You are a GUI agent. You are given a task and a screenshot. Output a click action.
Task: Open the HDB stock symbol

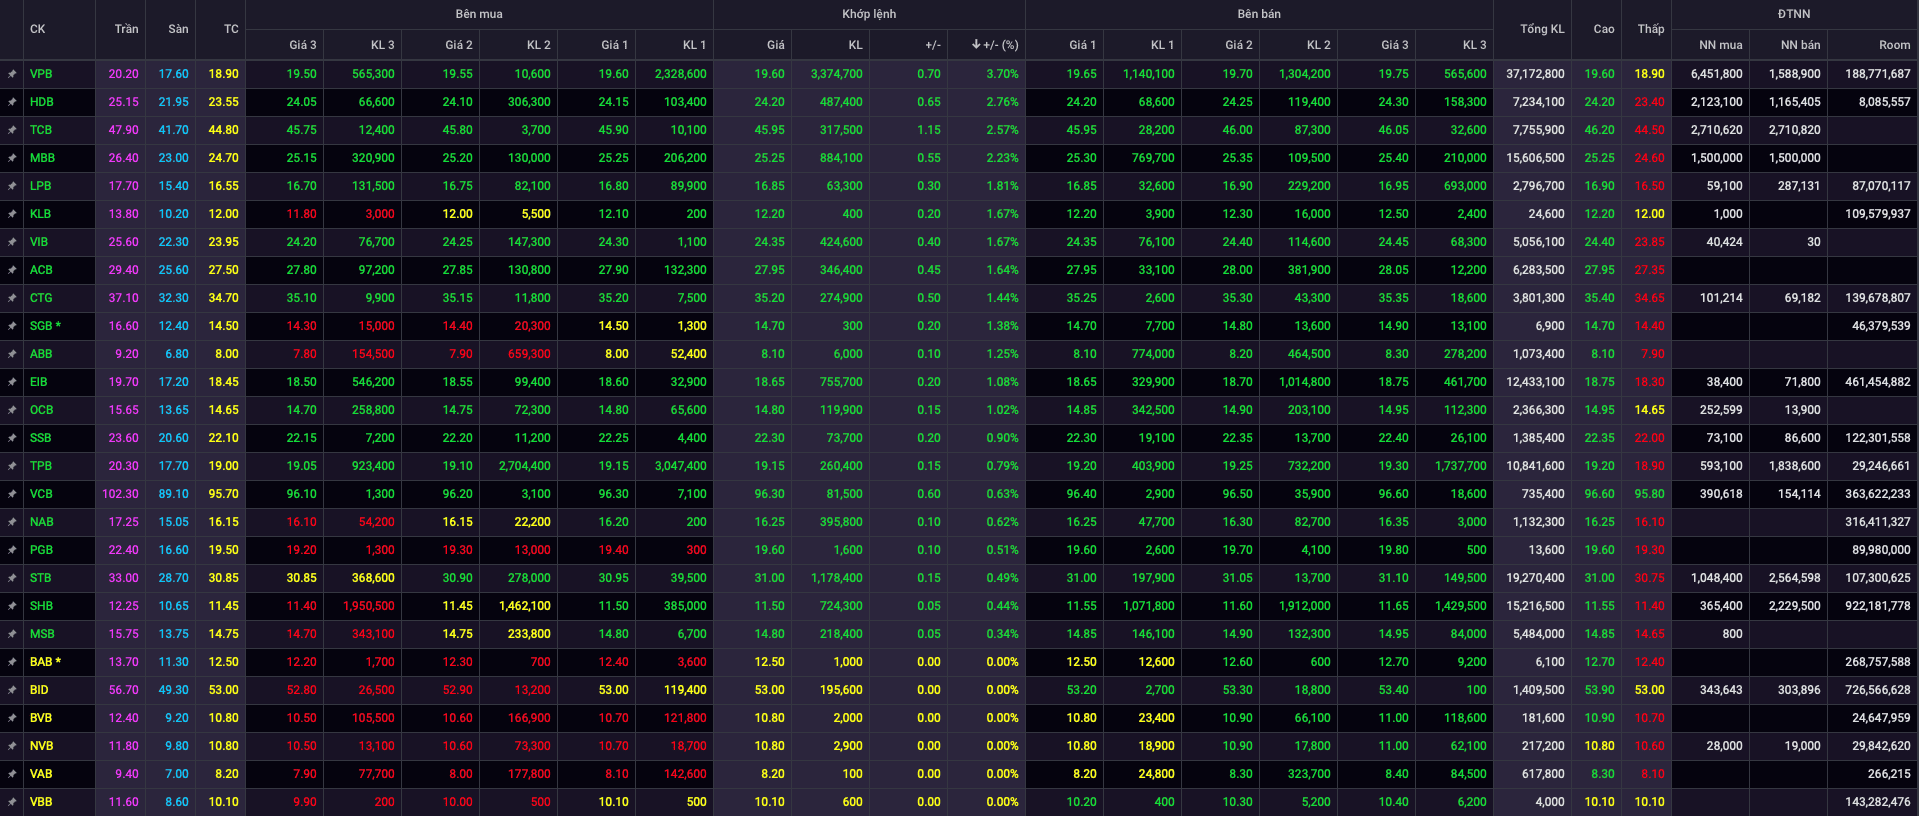click(41, 102)
